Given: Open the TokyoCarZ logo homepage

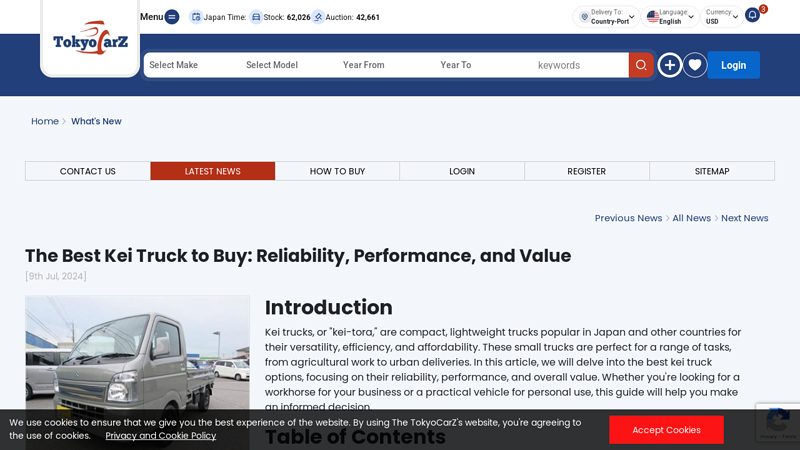Looking at the screenshot, I should pos(90,38).
